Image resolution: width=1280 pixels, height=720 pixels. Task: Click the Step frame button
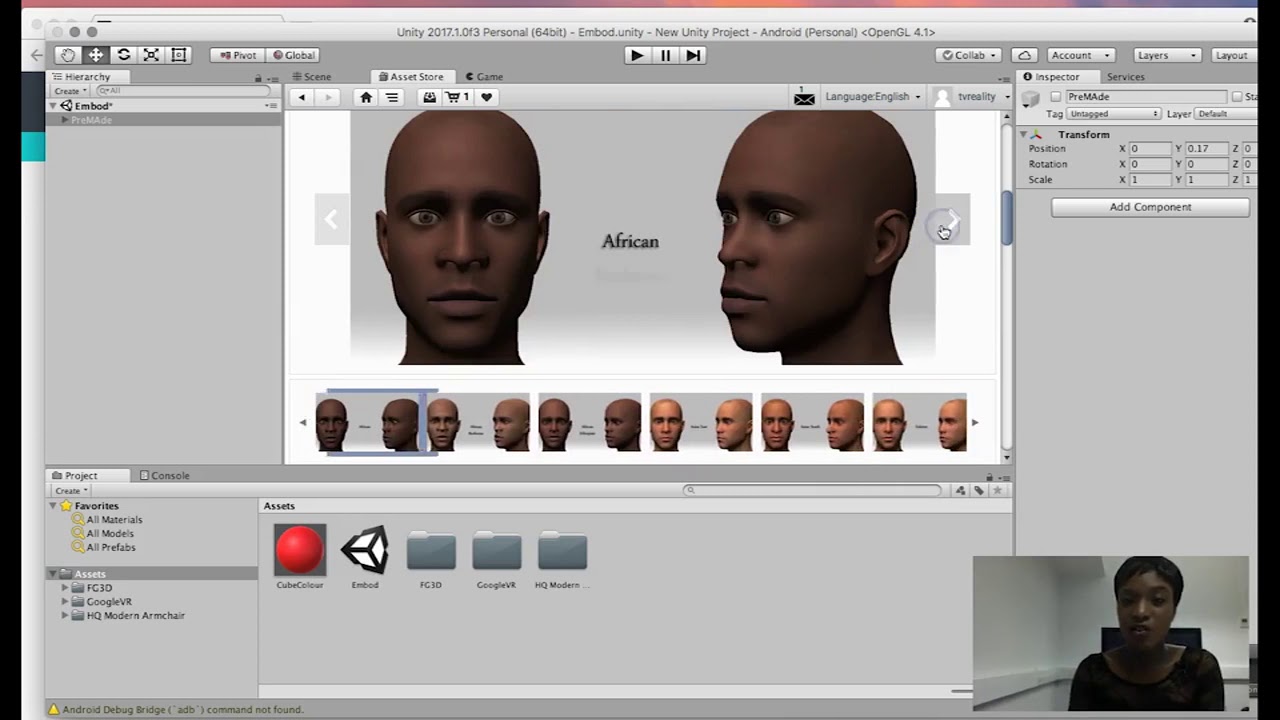(x=693, y=55)
